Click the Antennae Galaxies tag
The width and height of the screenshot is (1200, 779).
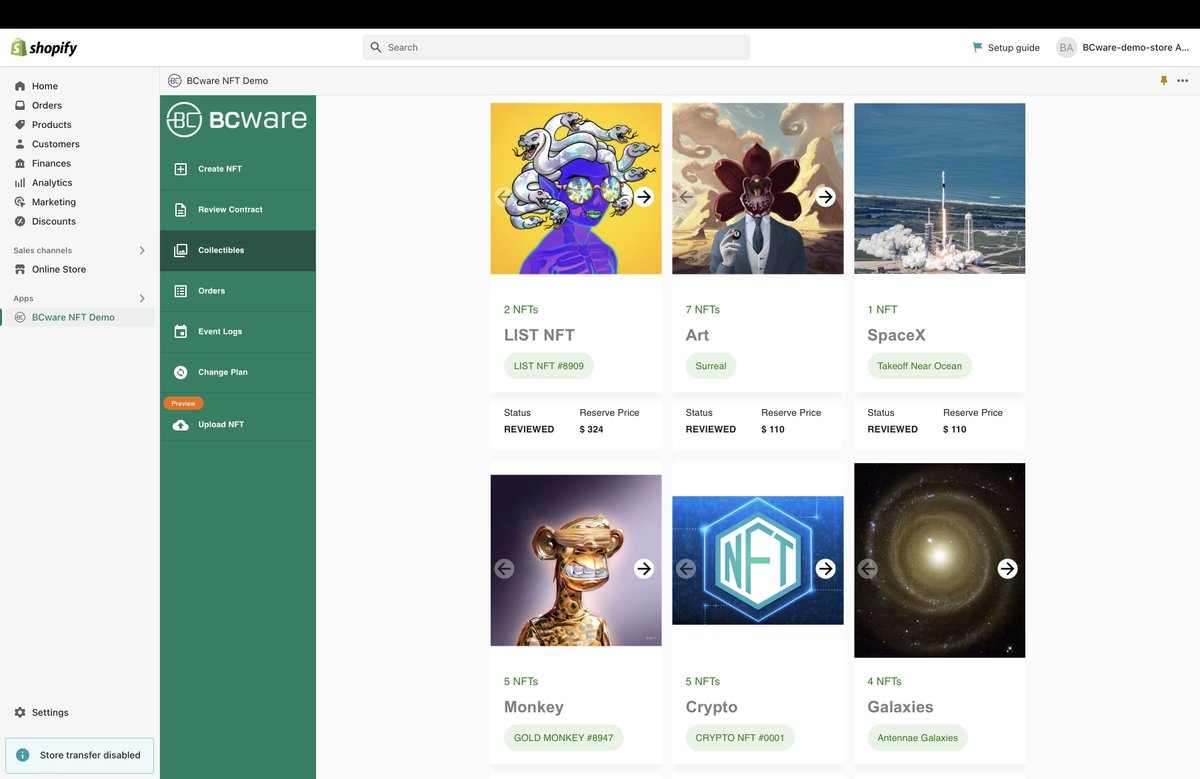click(x=918, y=738)
